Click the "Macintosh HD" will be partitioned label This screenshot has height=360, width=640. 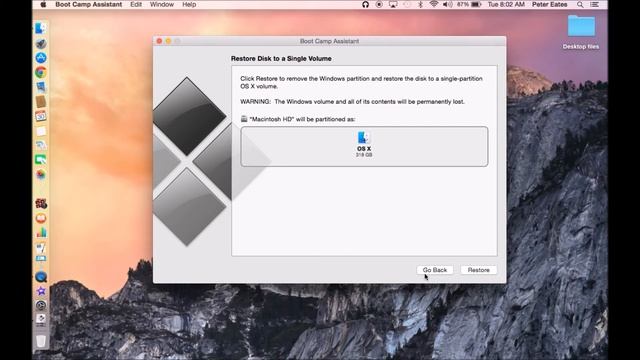302,119
